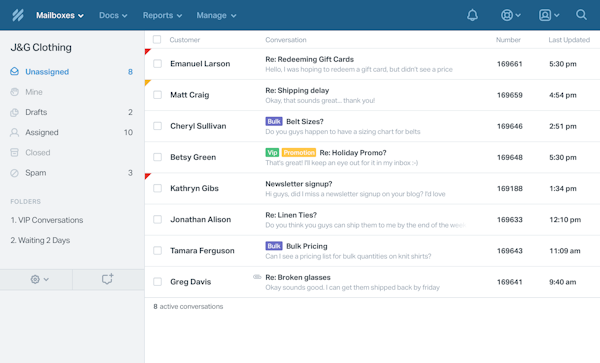Screen dimensions: 600x363
Task: Open Re: Linen Ties? conversation
Action: [x=291, y=215]
